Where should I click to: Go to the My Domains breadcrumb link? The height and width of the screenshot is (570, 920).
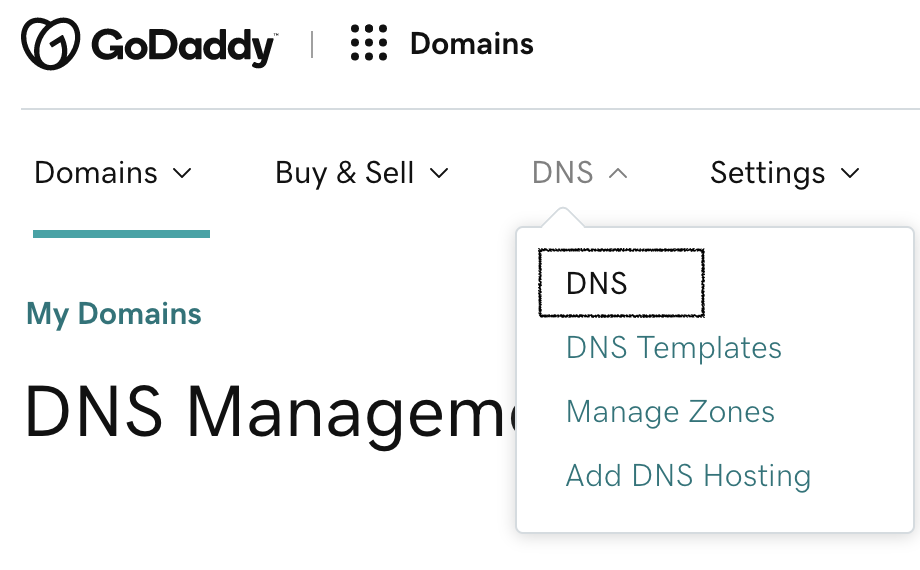point(114,314)
